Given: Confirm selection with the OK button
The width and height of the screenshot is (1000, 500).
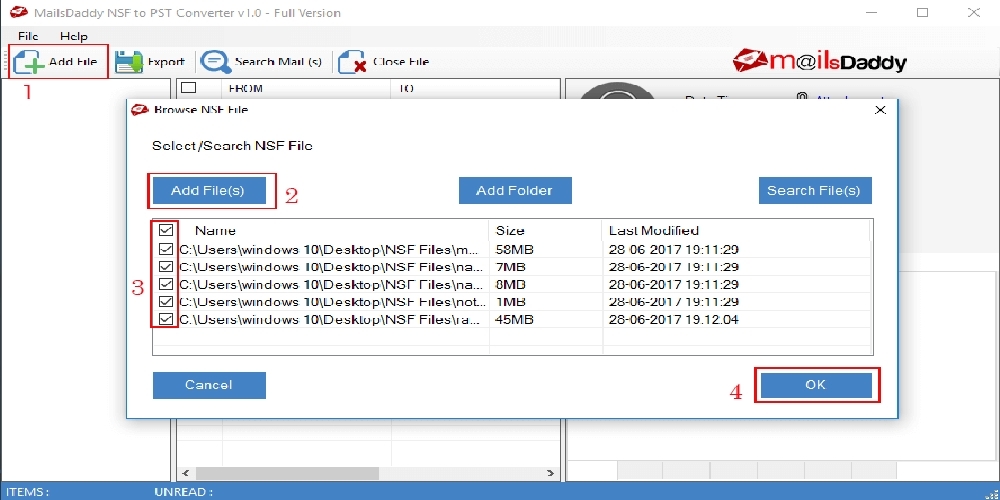Looking at the screenshot, I should pyautogui.click(x=816, y=385).
